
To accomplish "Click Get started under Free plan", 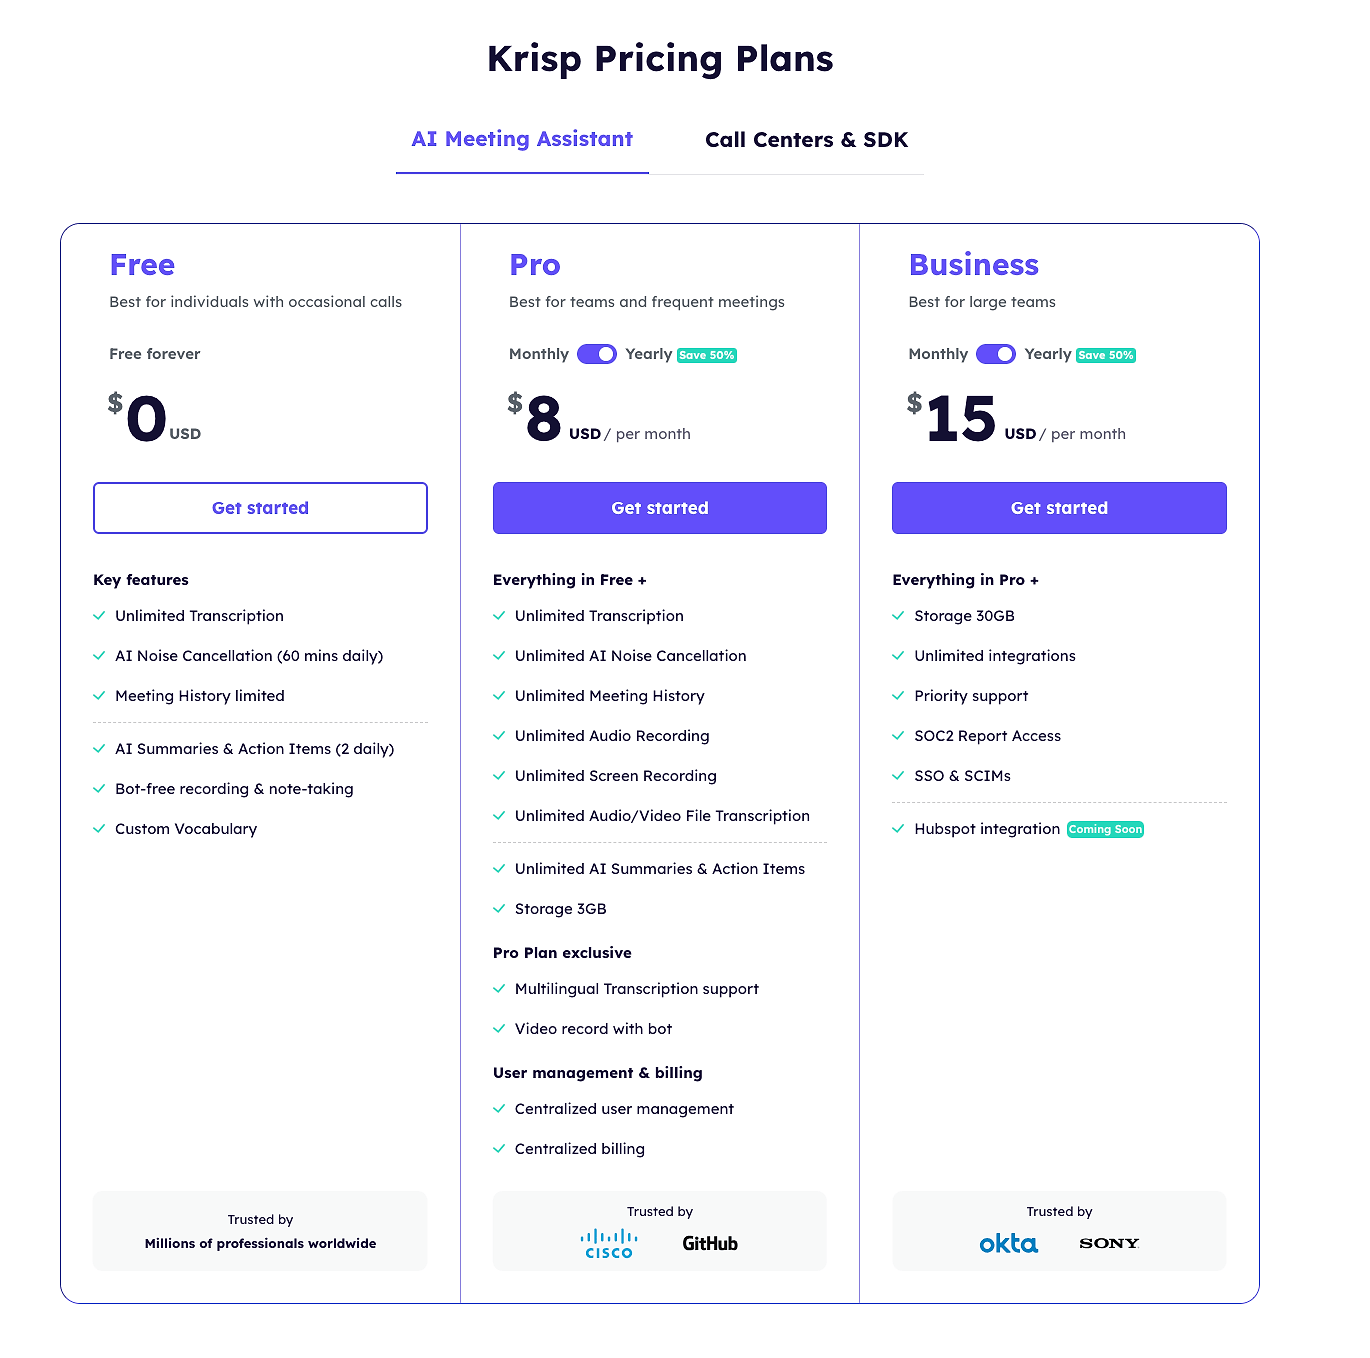I will pos(260,508).
